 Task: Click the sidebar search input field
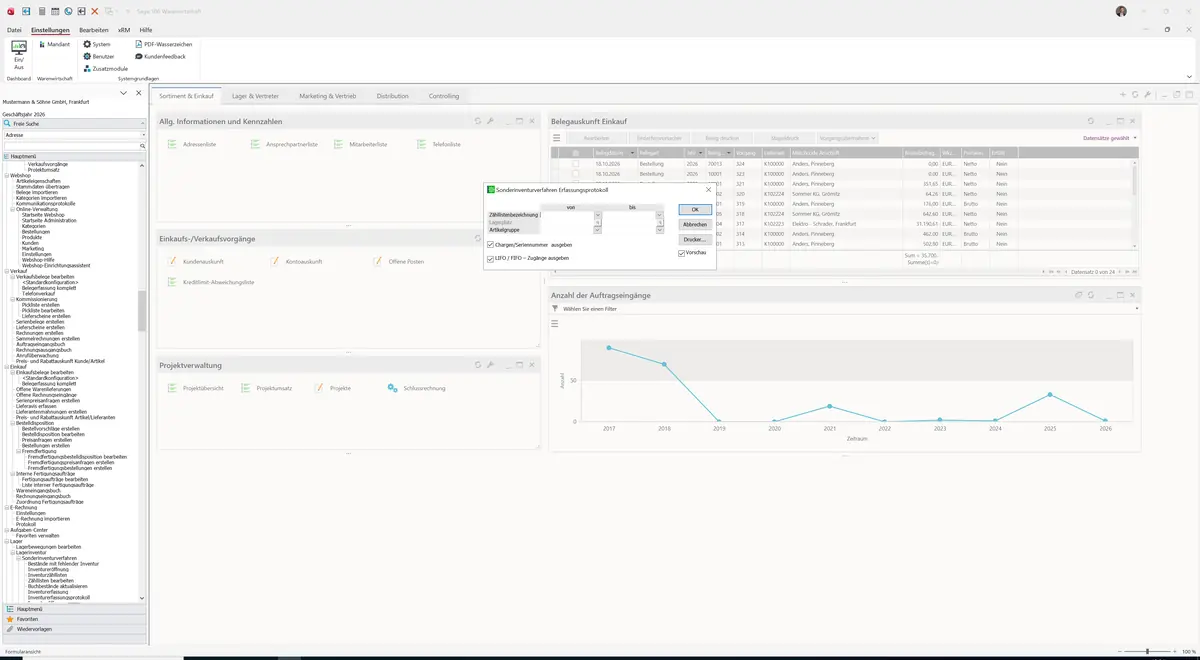click(71, 146)
